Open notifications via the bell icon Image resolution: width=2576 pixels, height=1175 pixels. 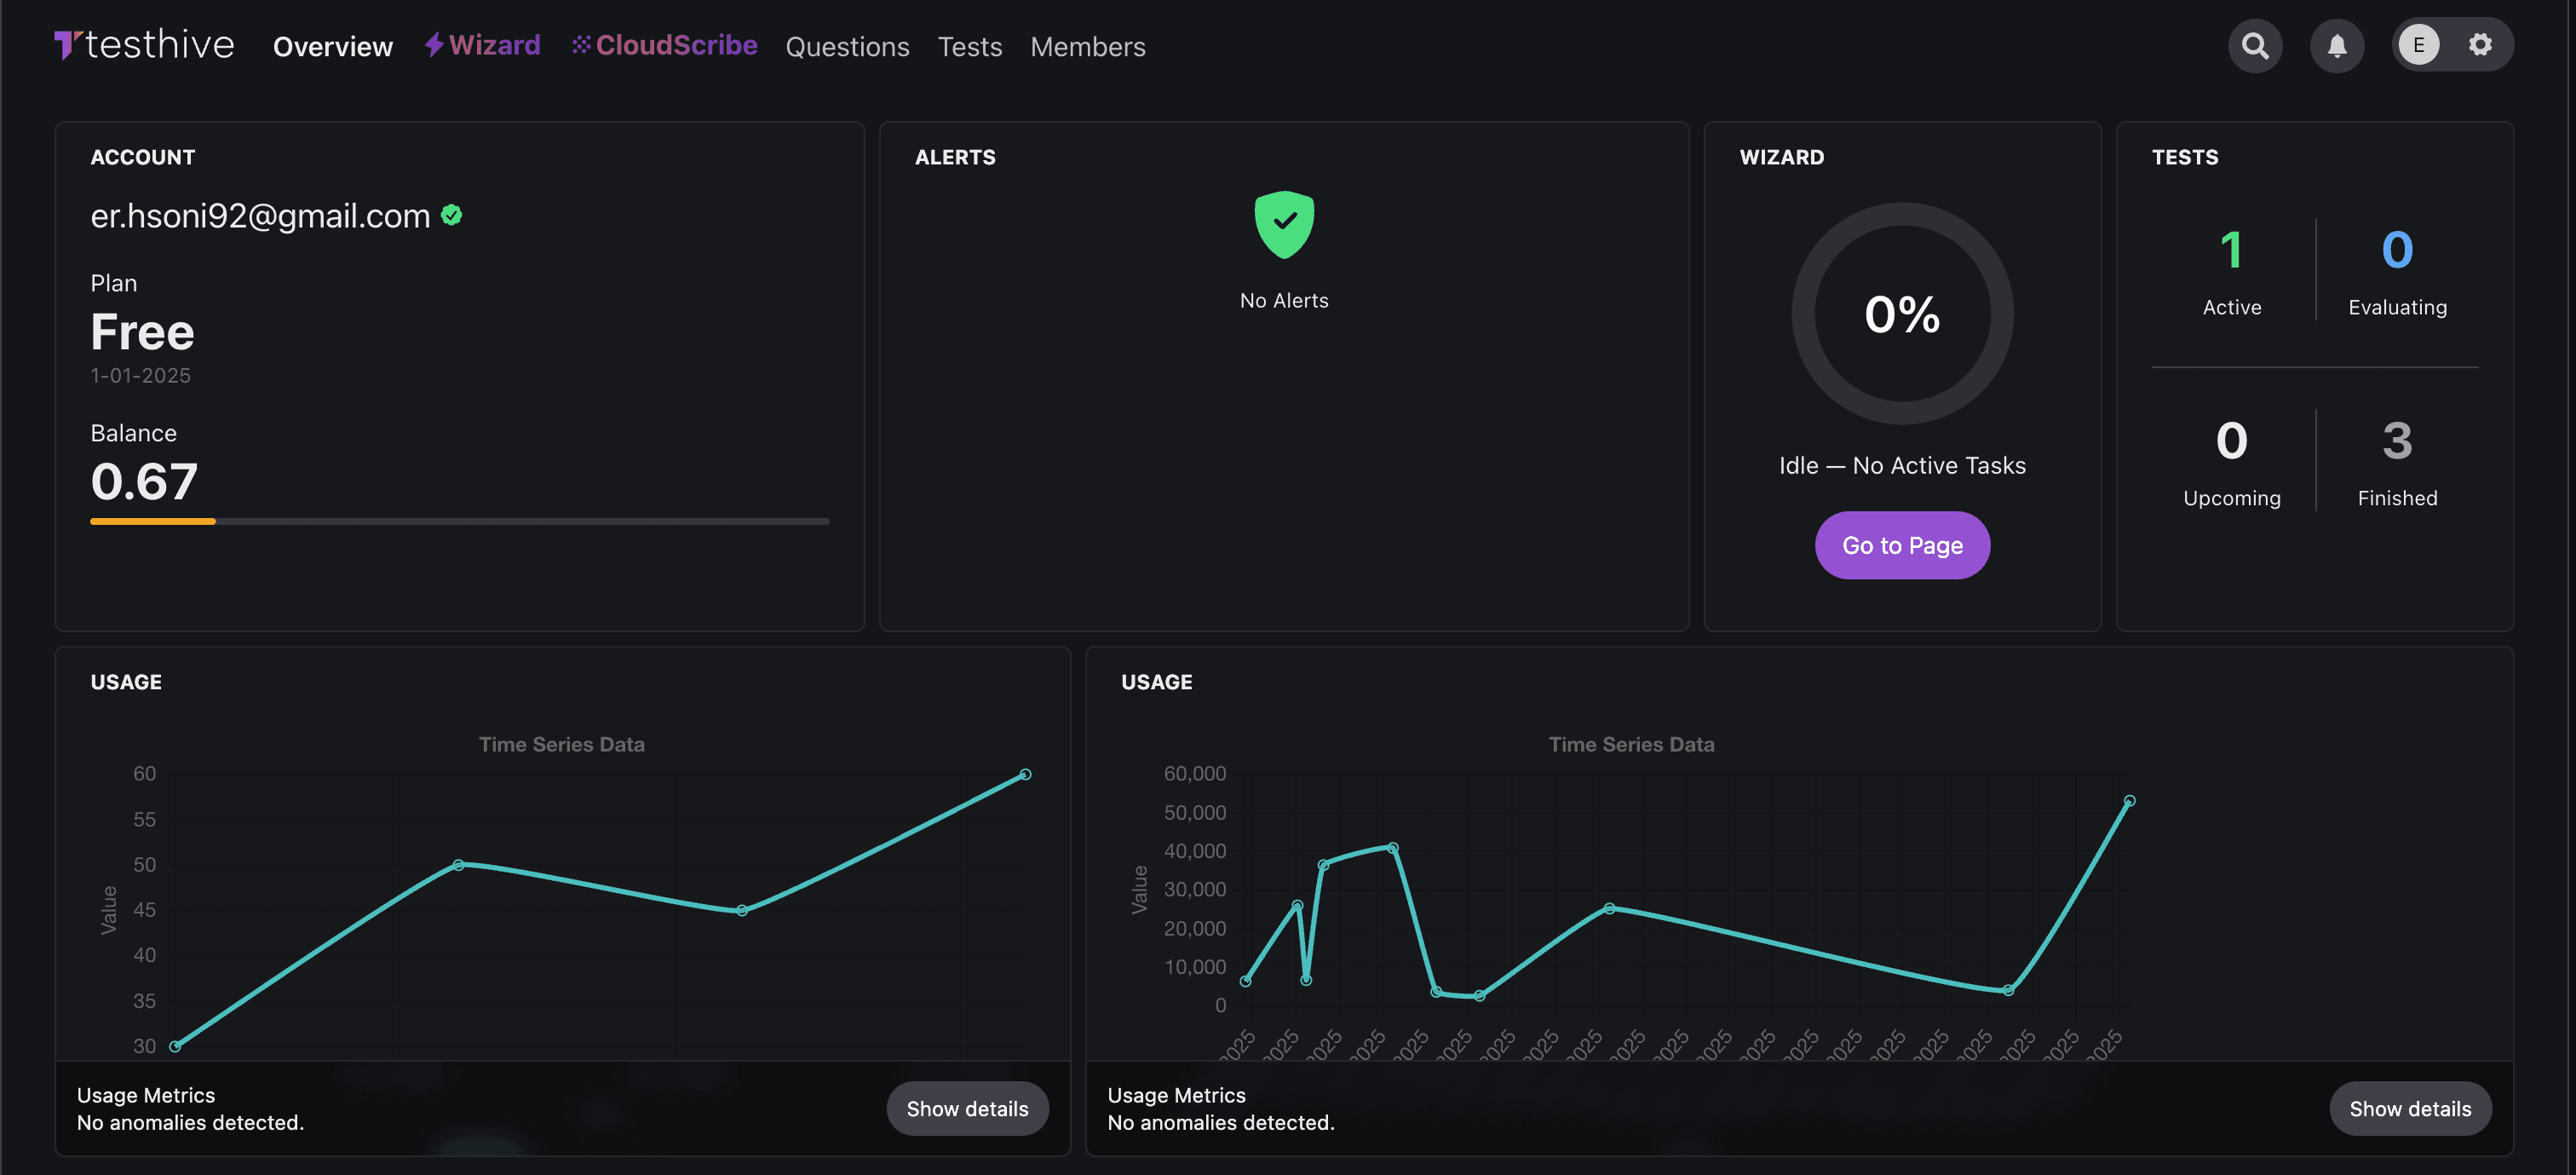pos(2338,45)
